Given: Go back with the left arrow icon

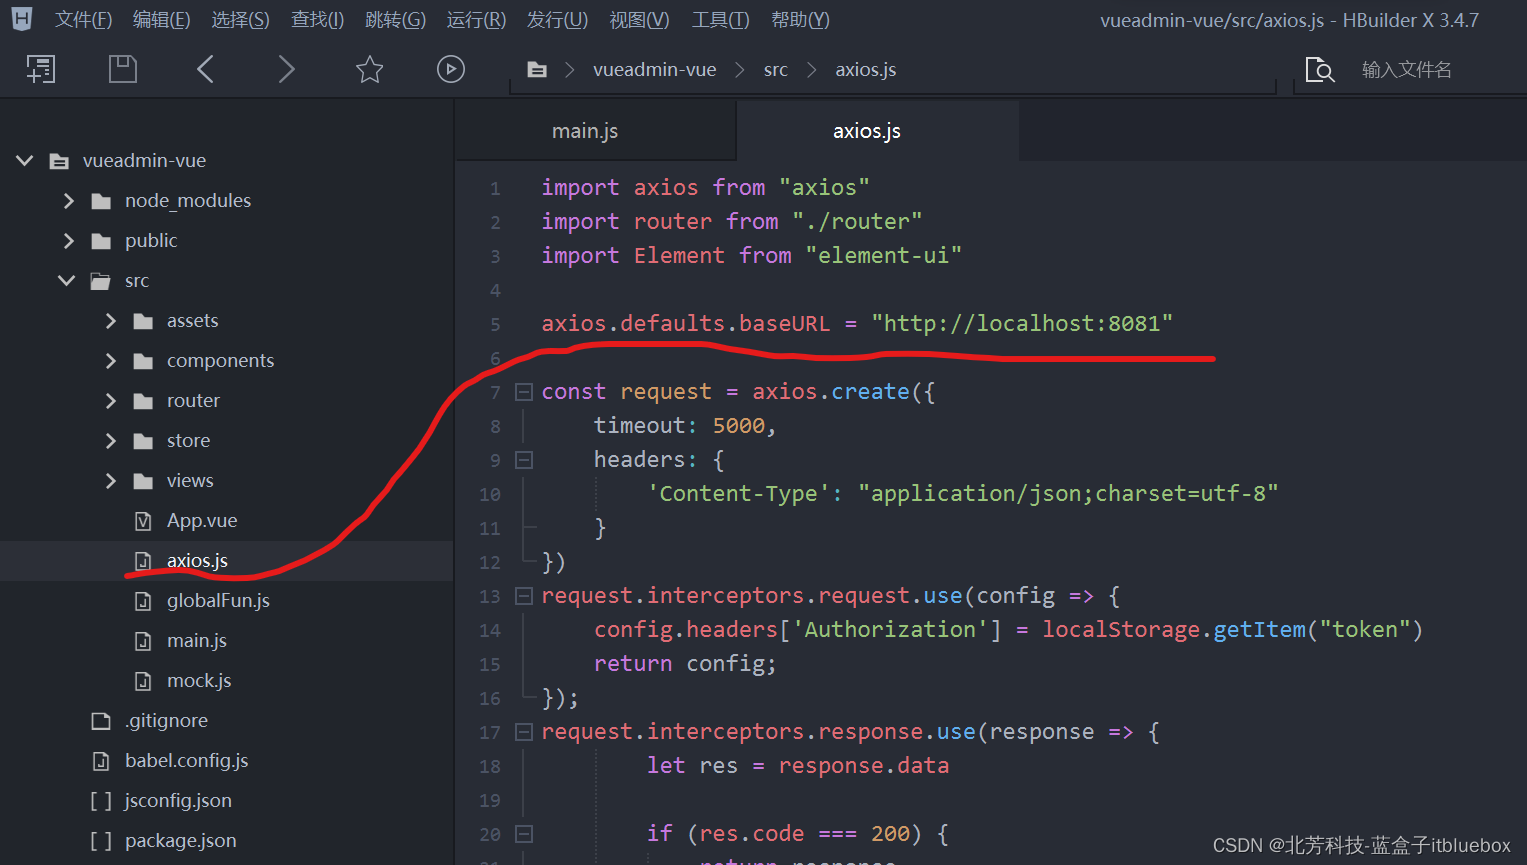Looking at the screenshot, I should tap(206, 69).
